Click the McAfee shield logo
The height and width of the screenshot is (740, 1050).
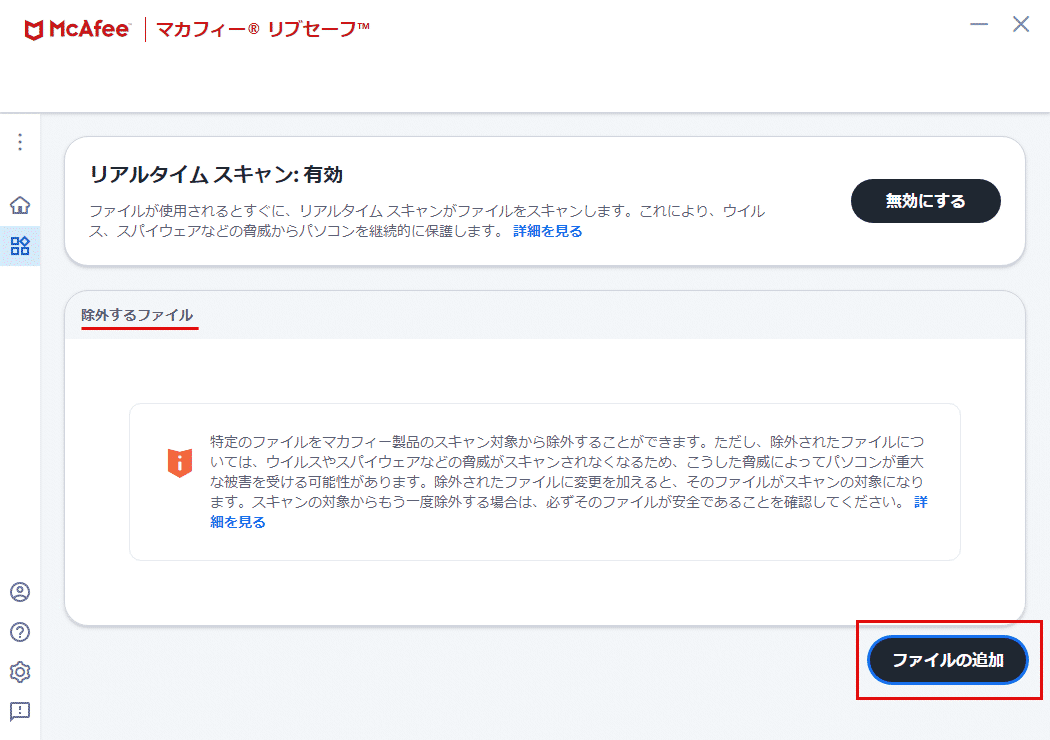33,29
